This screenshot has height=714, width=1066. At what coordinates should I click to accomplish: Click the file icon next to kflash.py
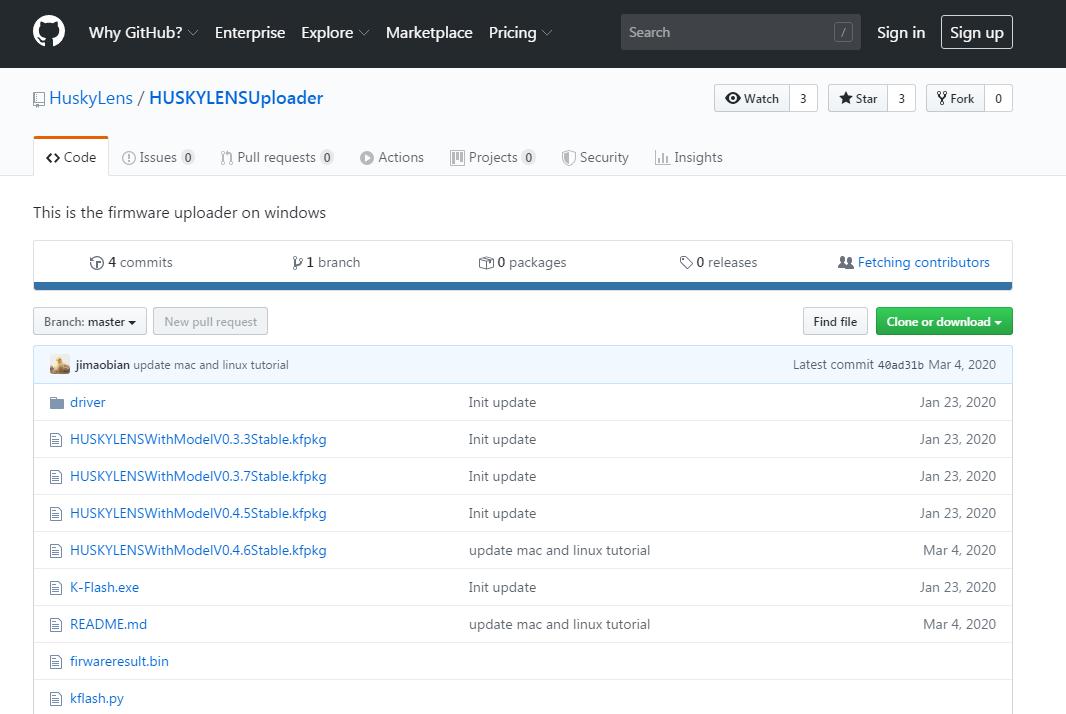tap(56, 698)
